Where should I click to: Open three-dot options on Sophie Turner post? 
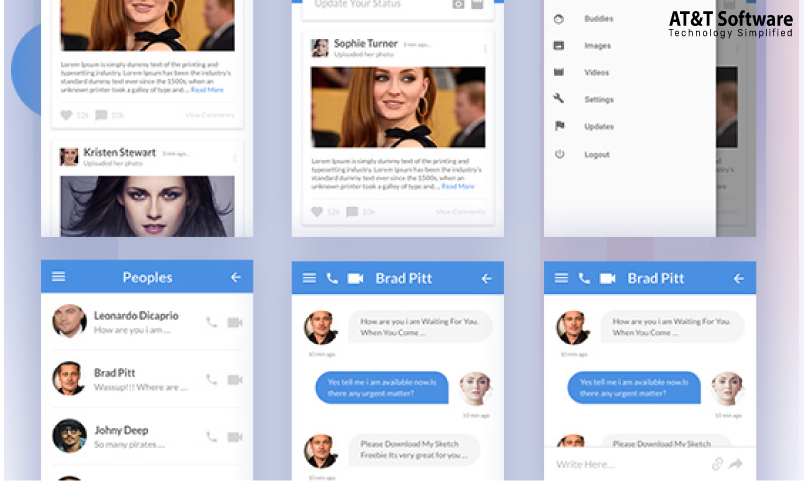pos(485,49)
